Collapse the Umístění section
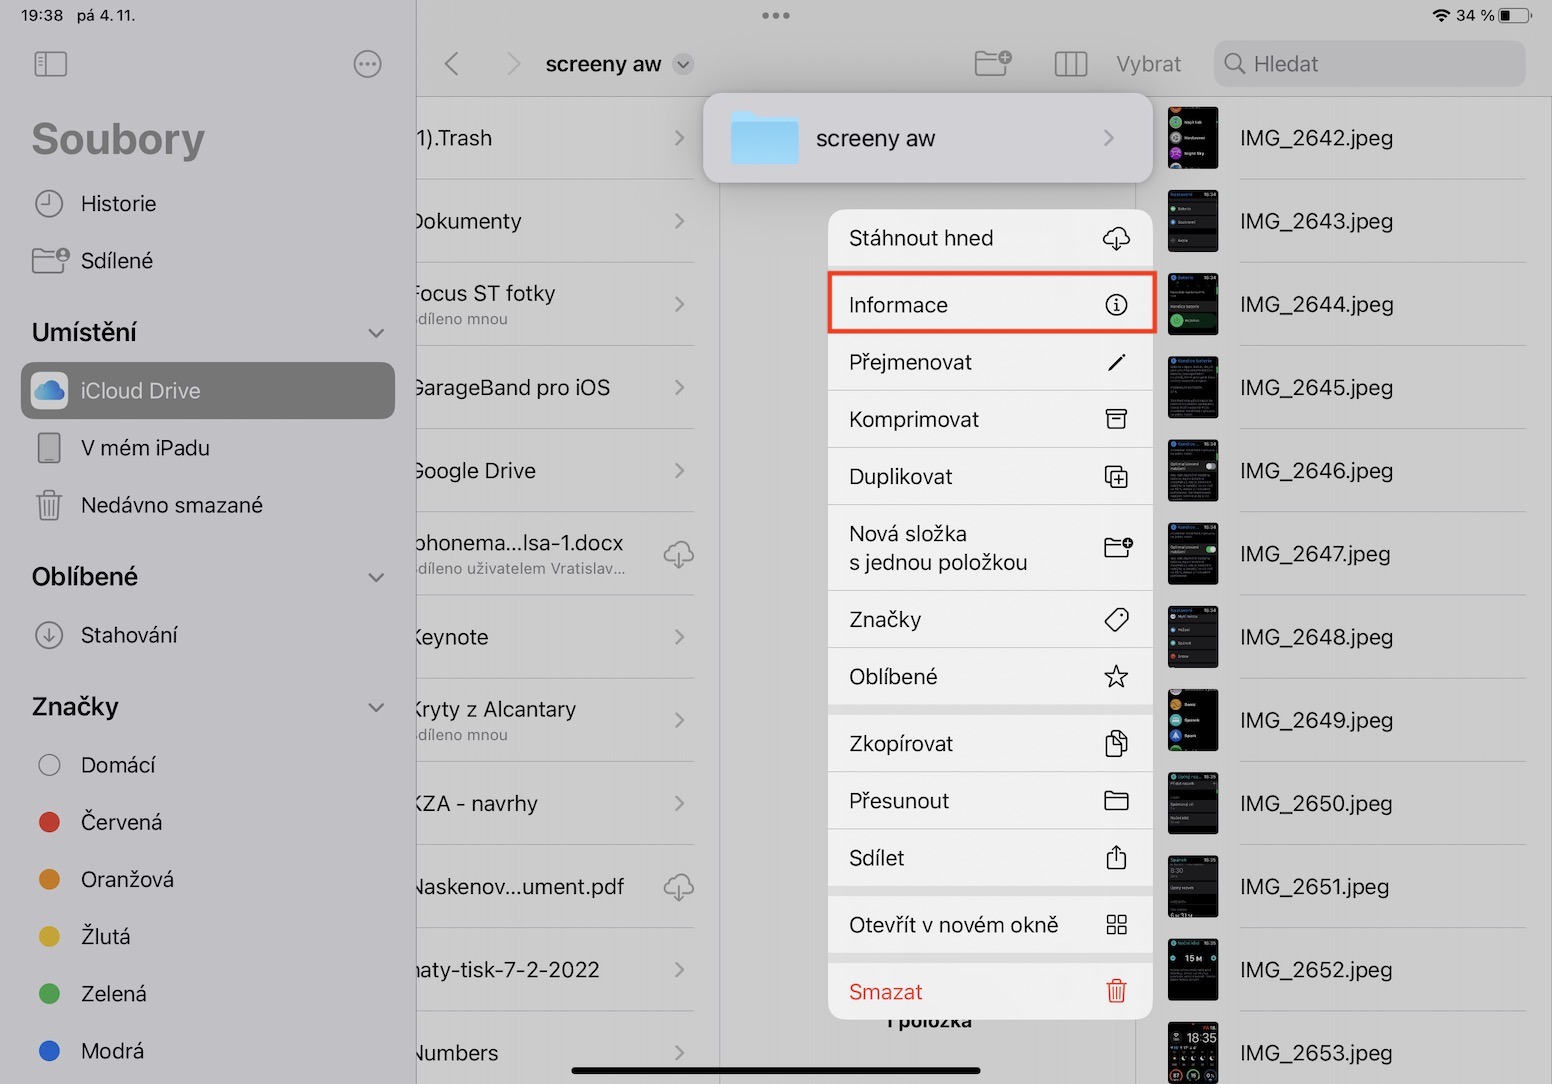The height and width of the screenshot is (1084, 1552). 376,333
